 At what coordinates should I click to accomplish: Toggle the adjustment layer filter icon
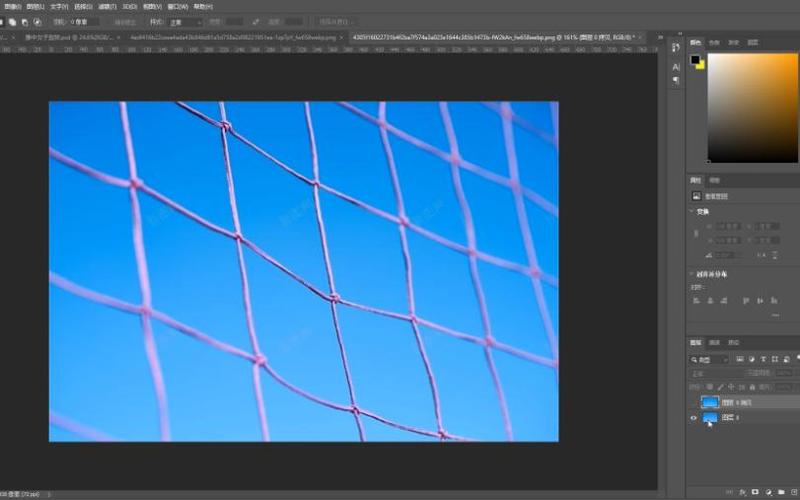[752, 360]
